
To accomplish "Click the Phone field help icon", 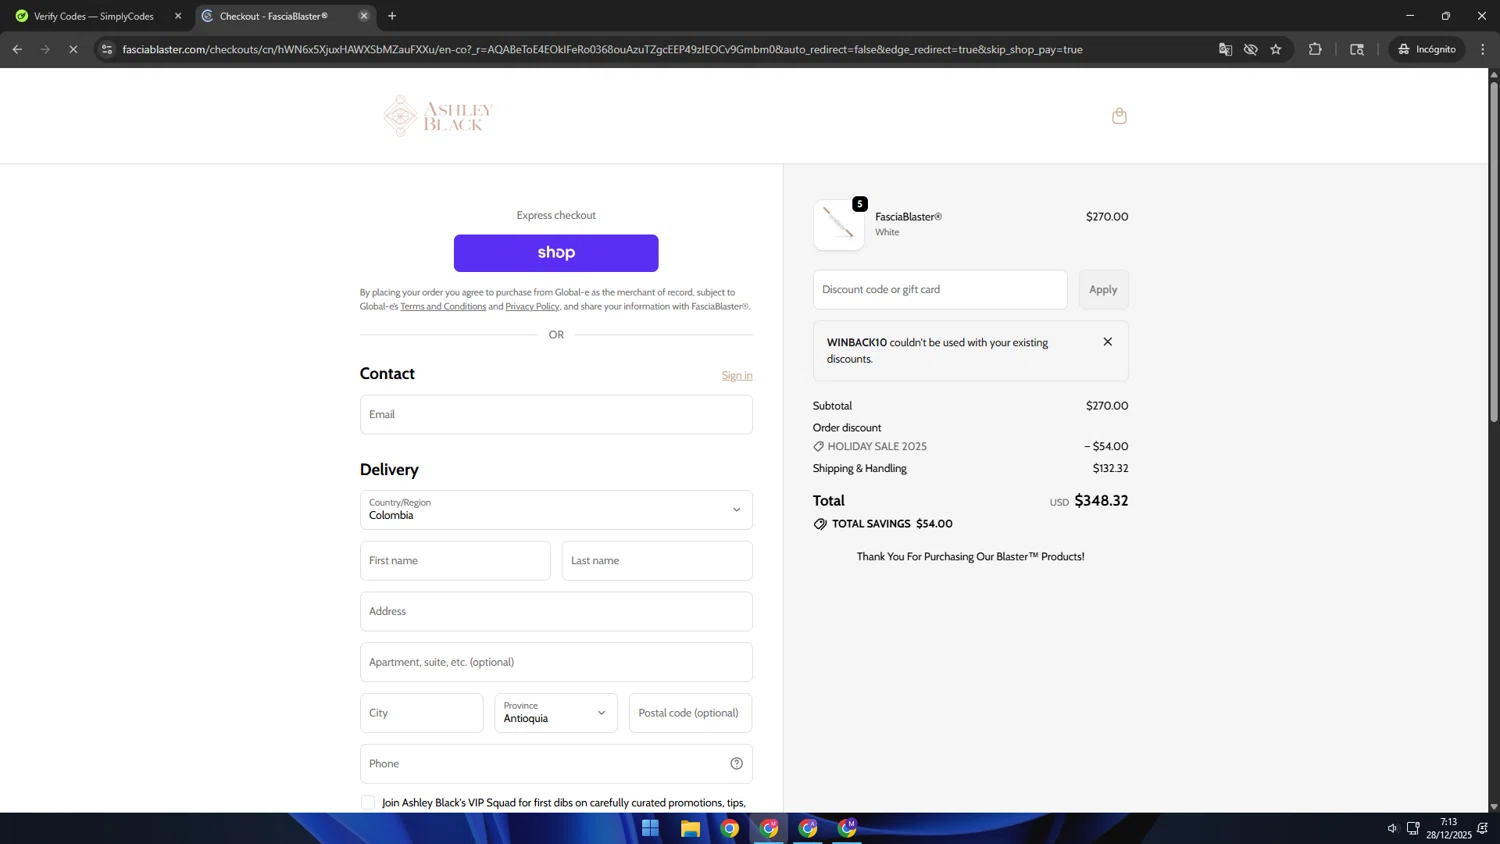I will (x=736, y=764).
